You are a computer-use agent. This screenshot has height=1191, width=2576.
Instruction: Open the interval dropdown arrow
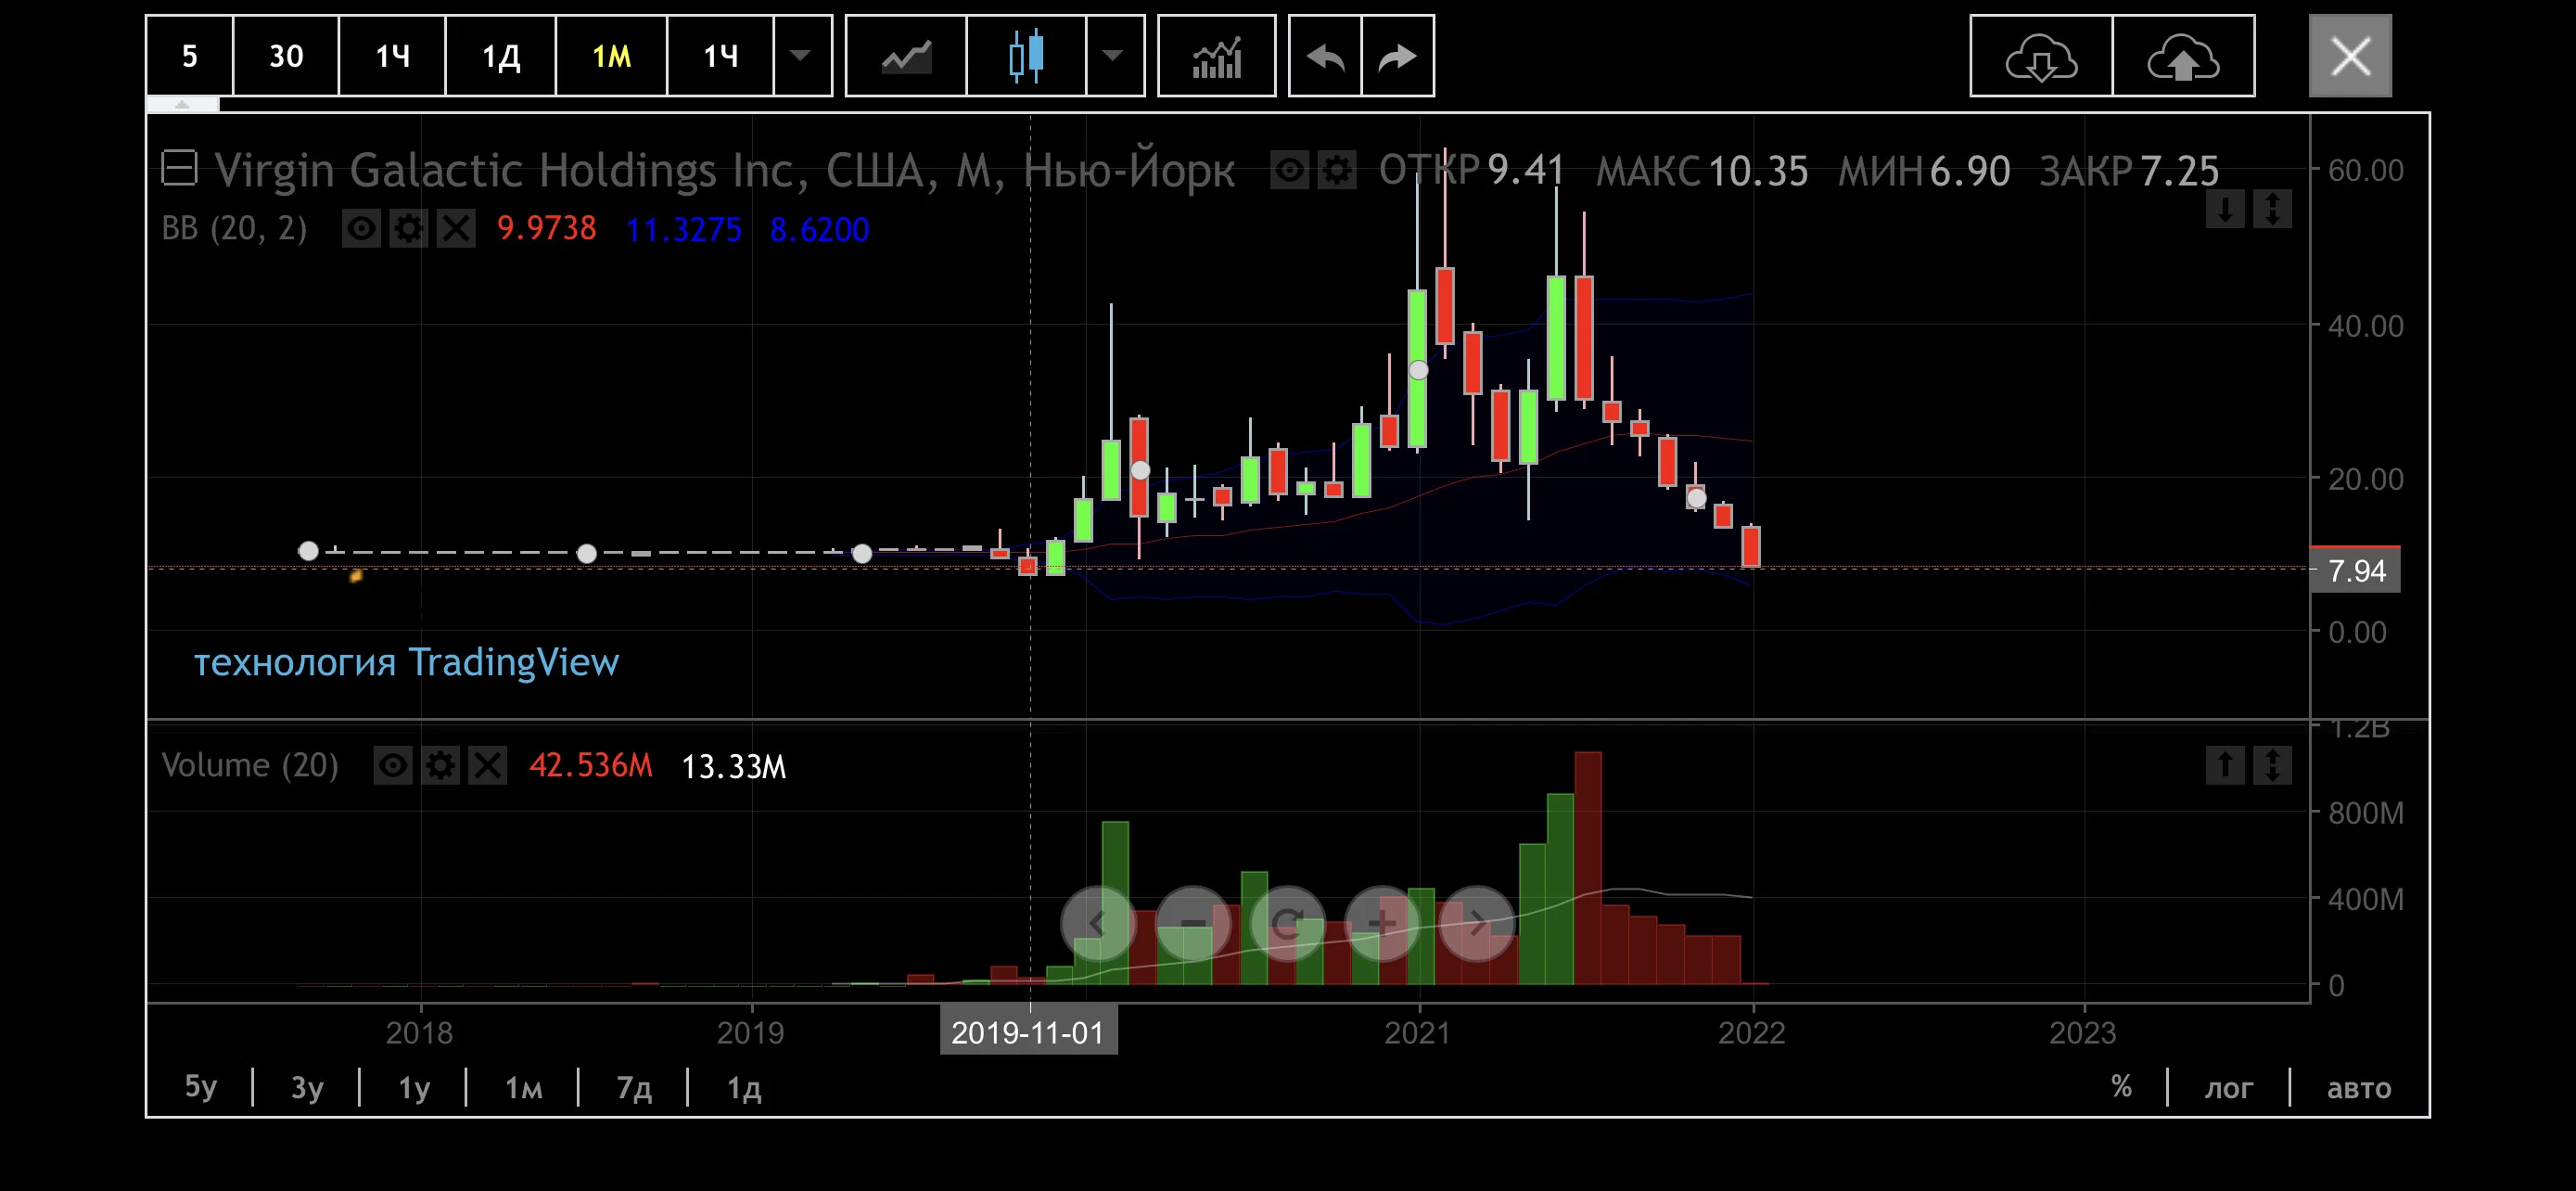coord(801,56)
